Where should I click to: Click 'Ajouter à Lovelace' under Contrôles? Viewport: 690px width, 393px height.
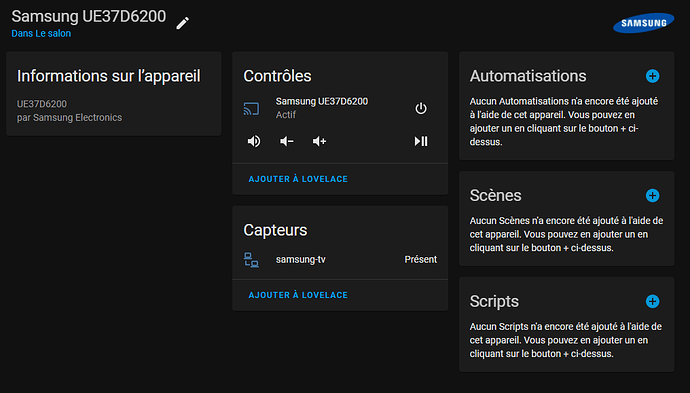click(x=298, y=179)
